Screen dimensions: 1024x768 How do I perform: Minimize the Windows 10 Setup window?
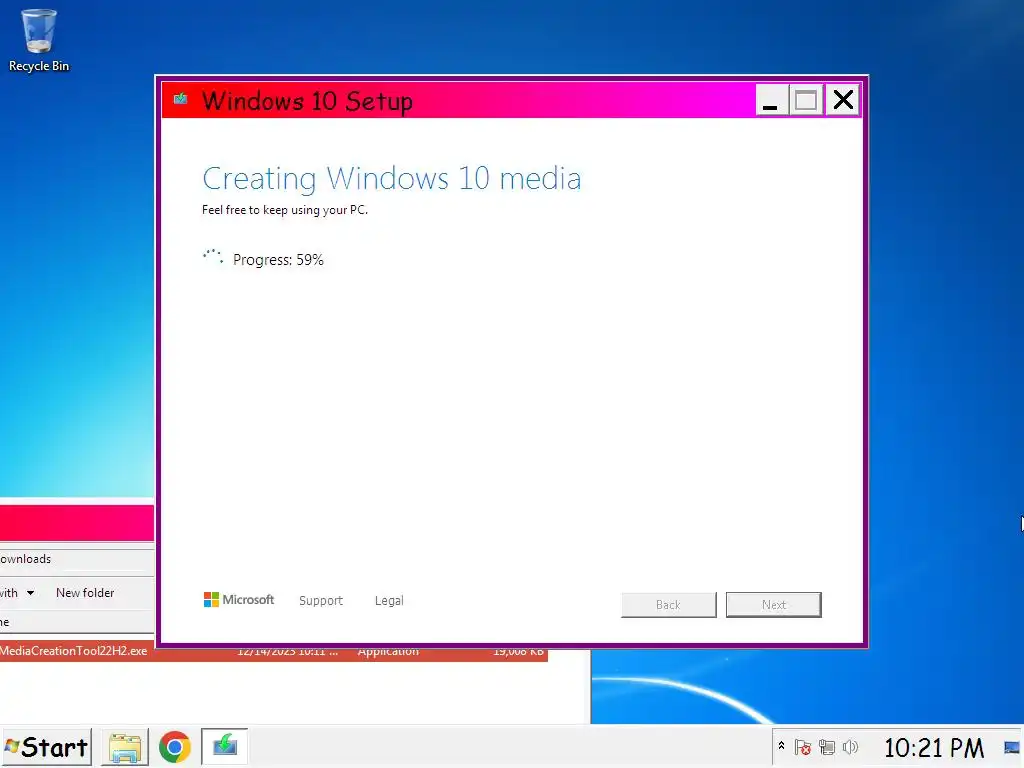click(x=771, y=100)
